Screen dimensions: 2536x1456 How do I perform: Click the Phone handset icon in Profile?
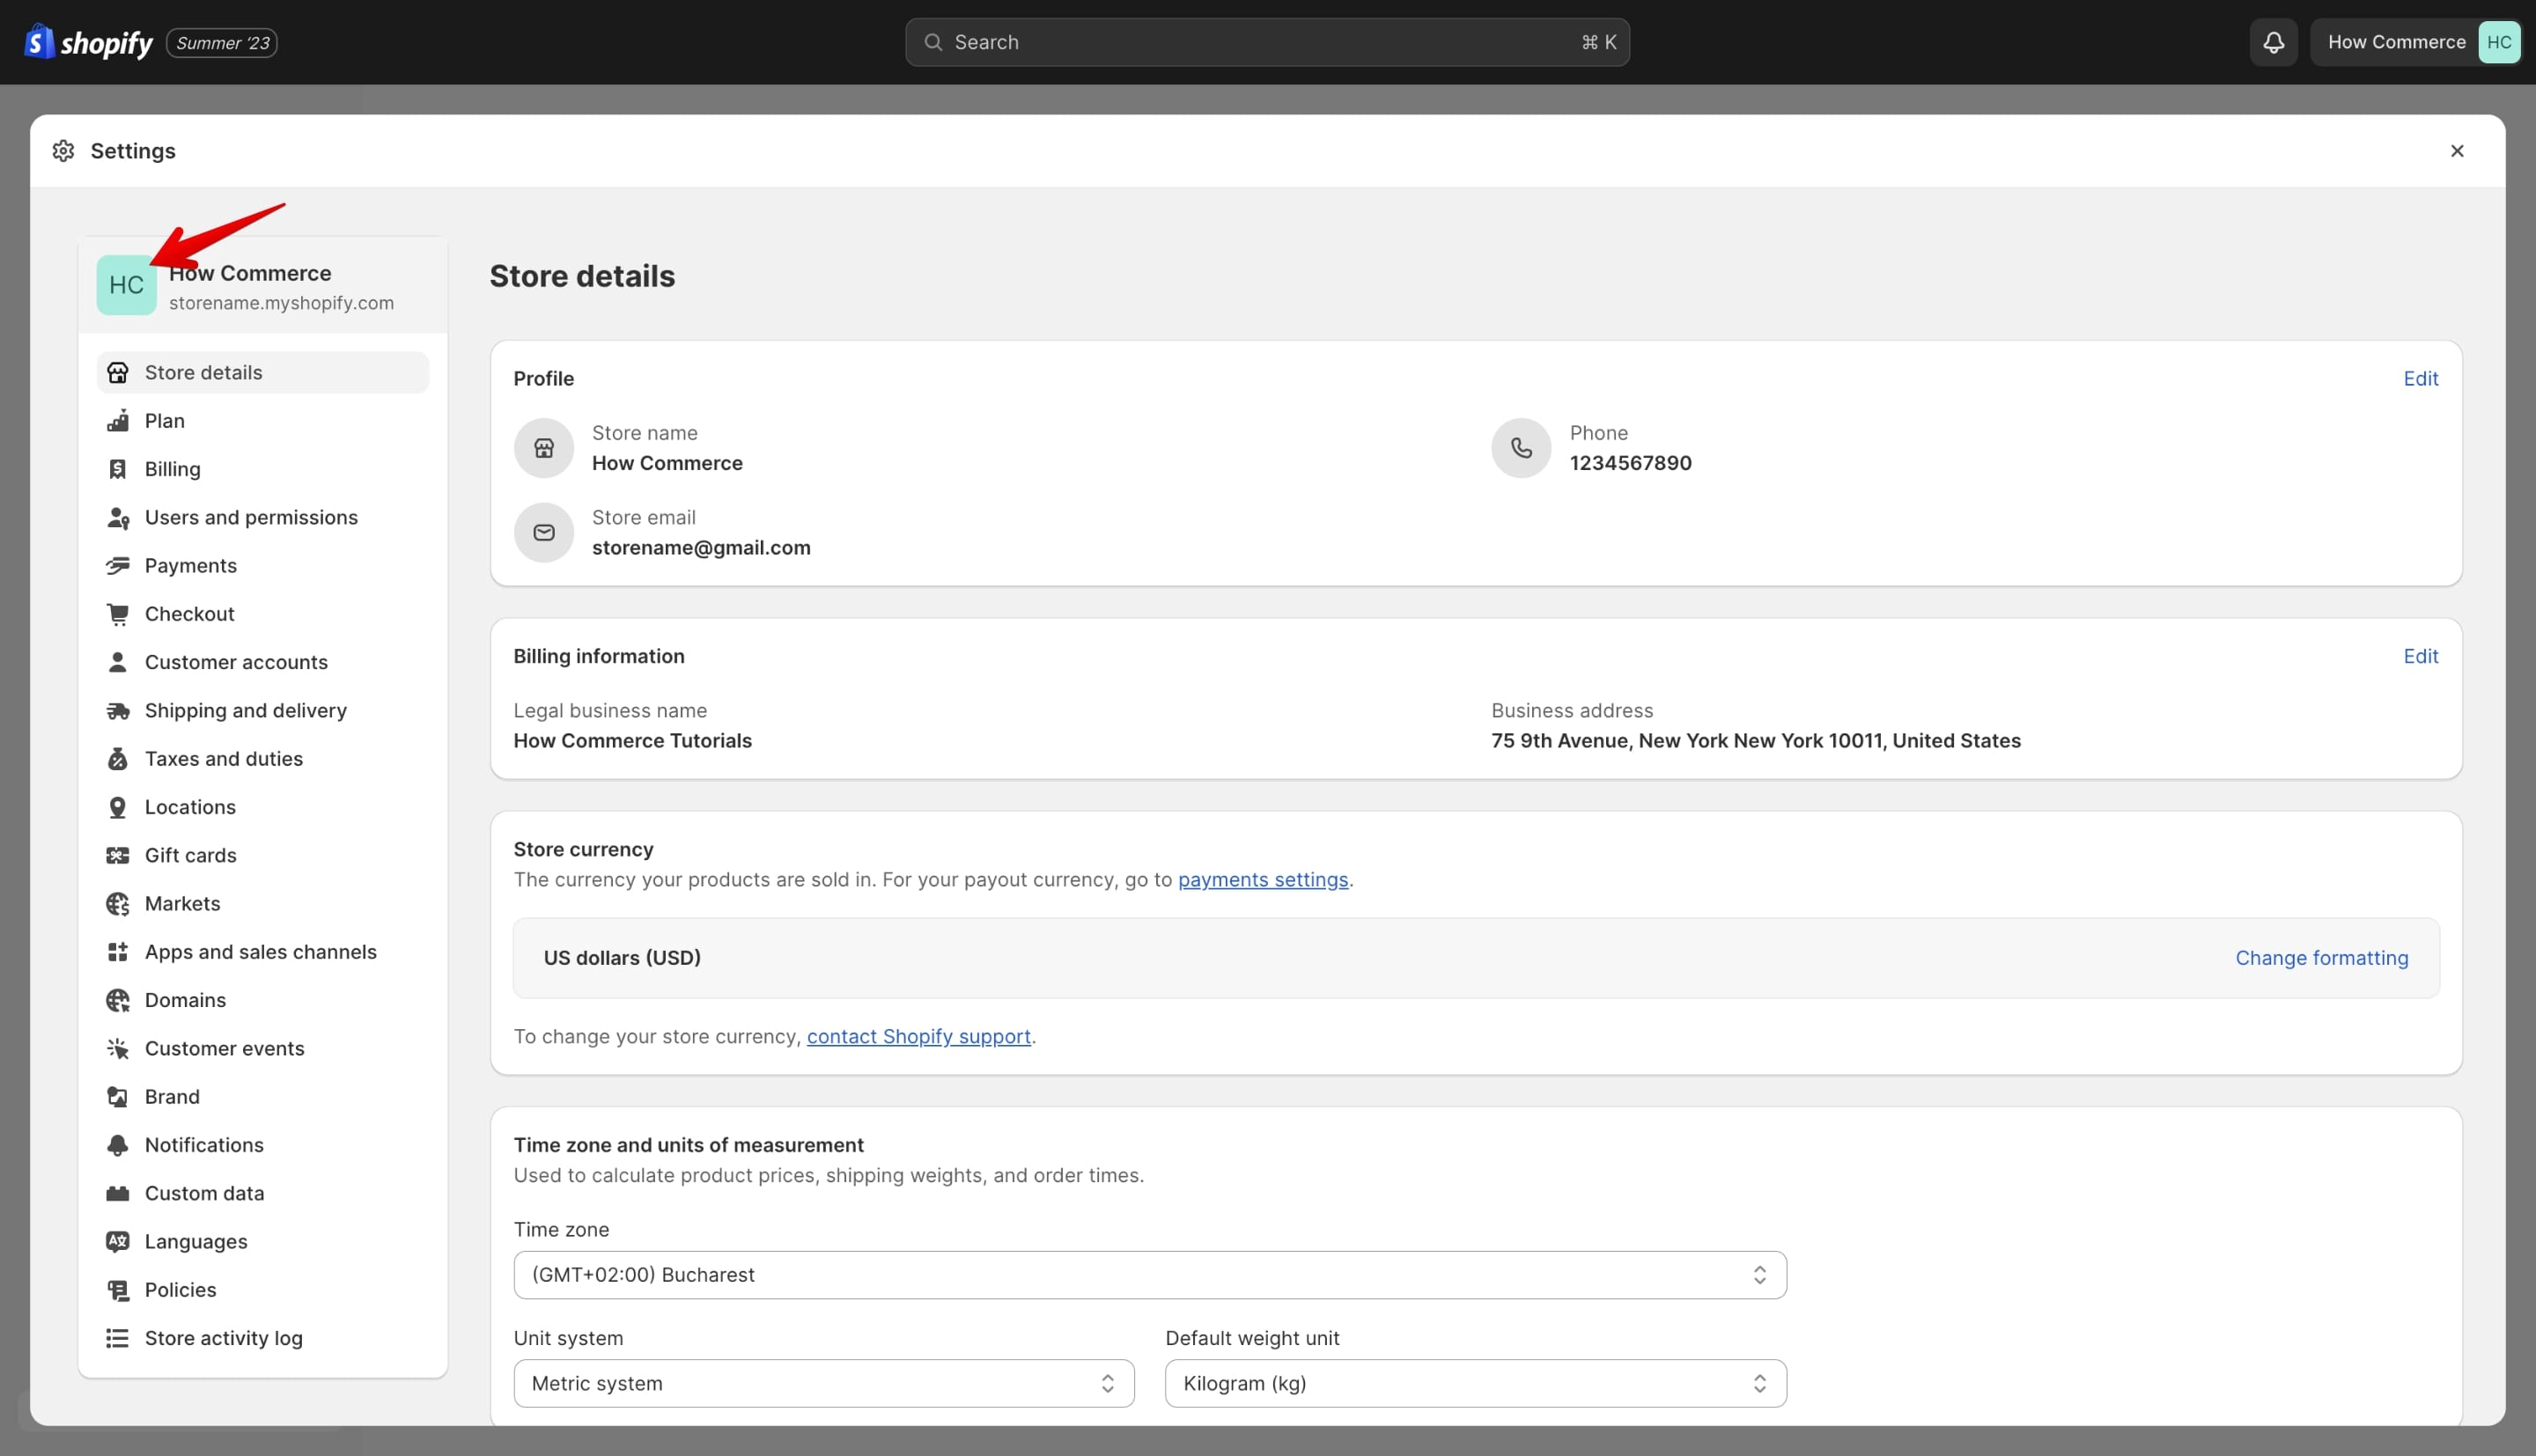[1521, 448]
